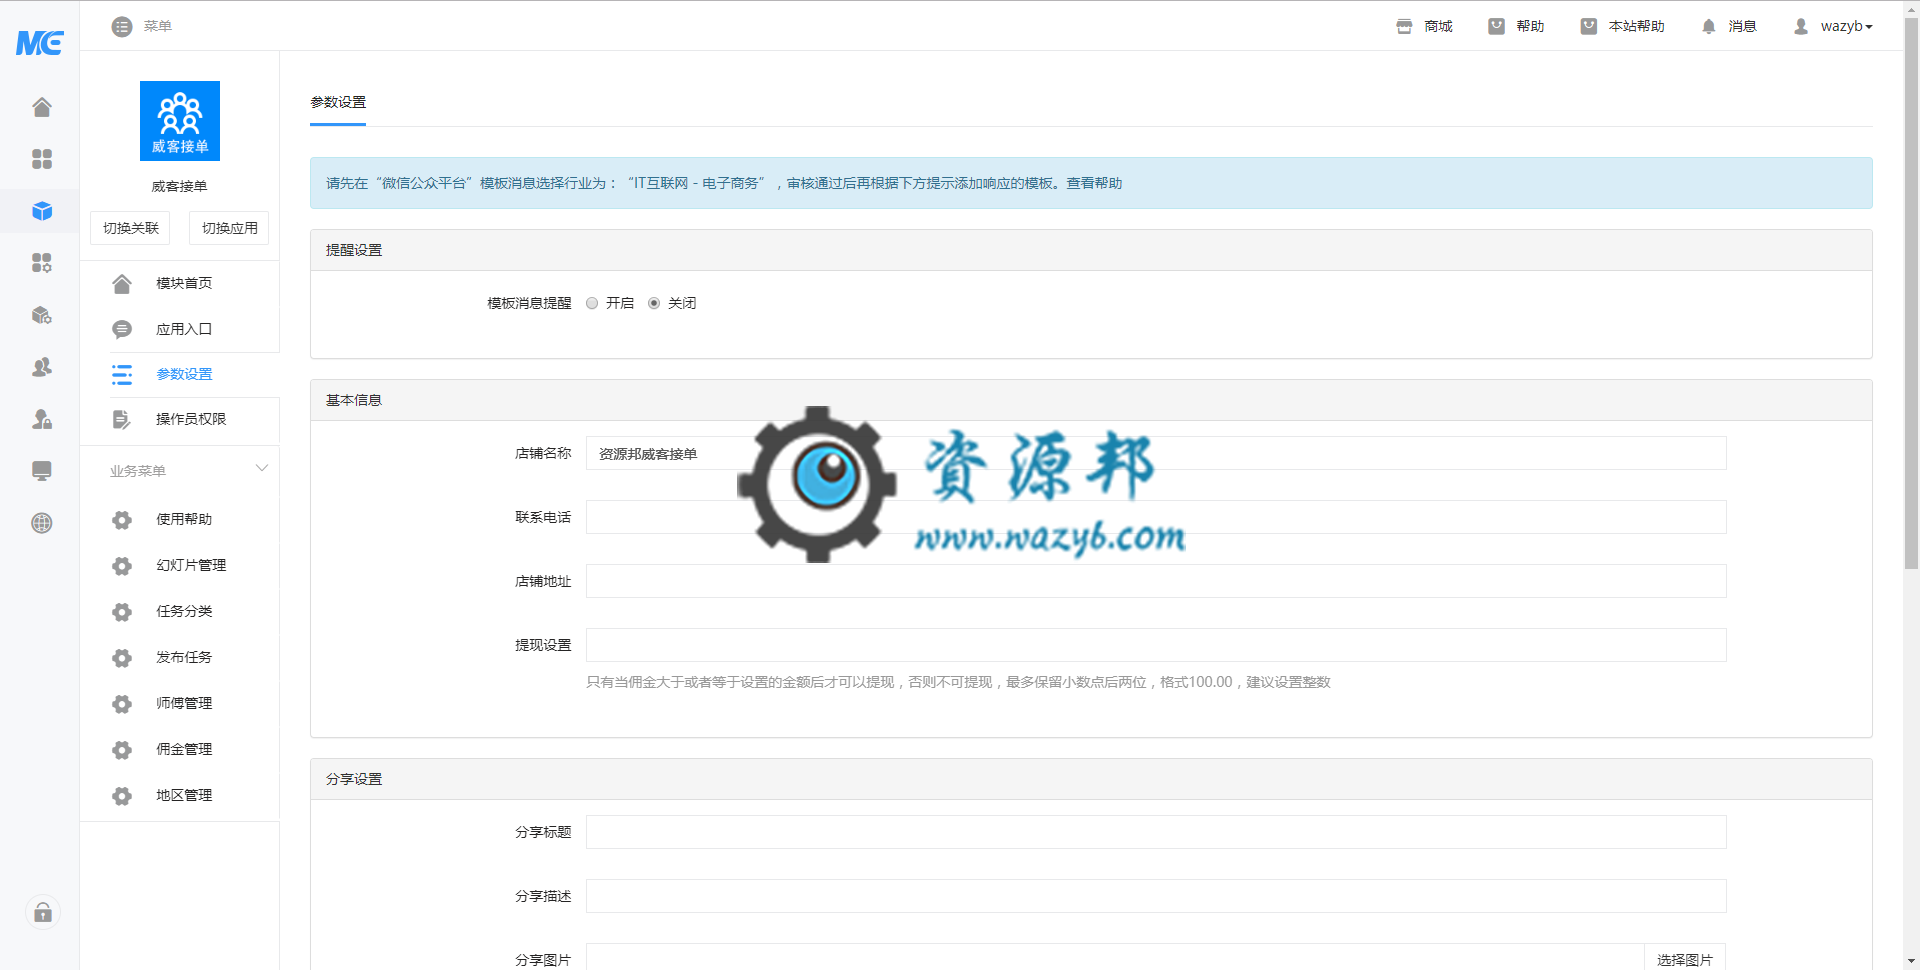The height and width of the screenshot is (970, 1920).
Task: Open the globe icon in left rail
Action: pyautogui.click(x=42, y=523)
